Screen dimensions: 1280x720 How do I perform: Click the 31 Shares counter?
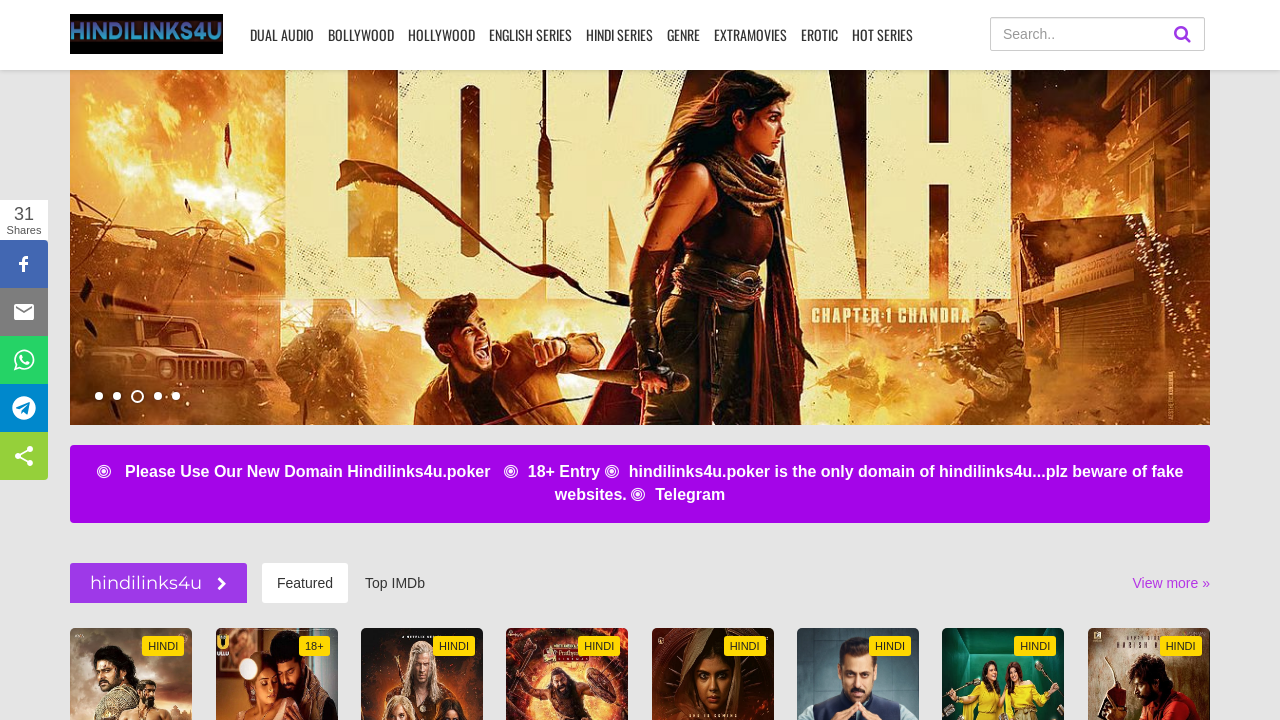24,220
